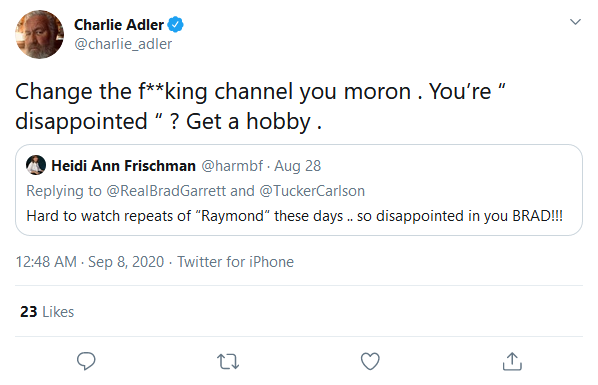This screenshot has width=598, height=385.
Task: Open Charlie Adler's profile picture
Action: 39,34
